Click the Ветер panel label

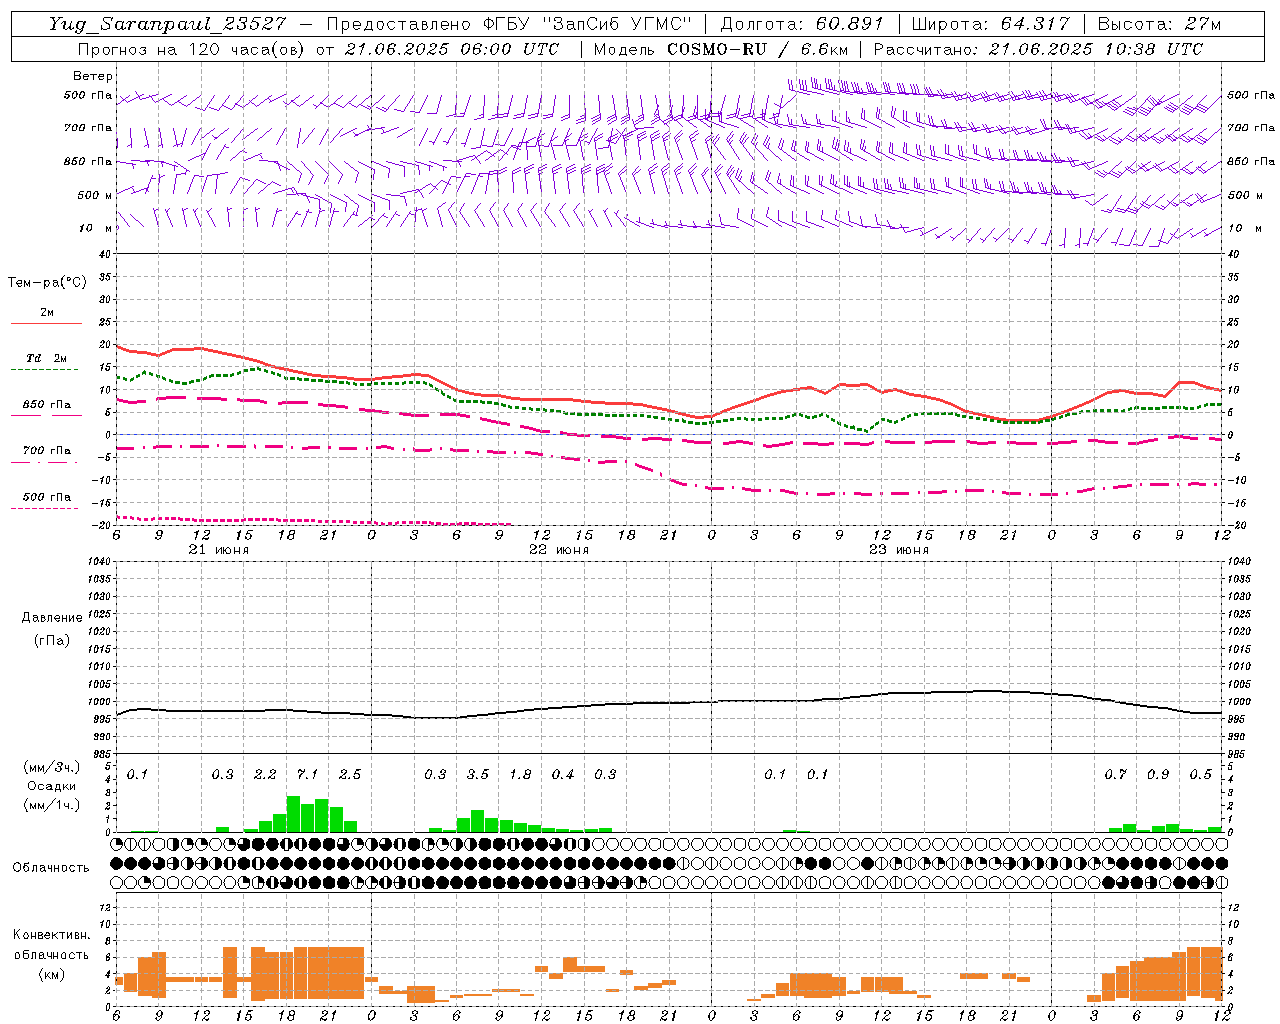coord(93,76)
